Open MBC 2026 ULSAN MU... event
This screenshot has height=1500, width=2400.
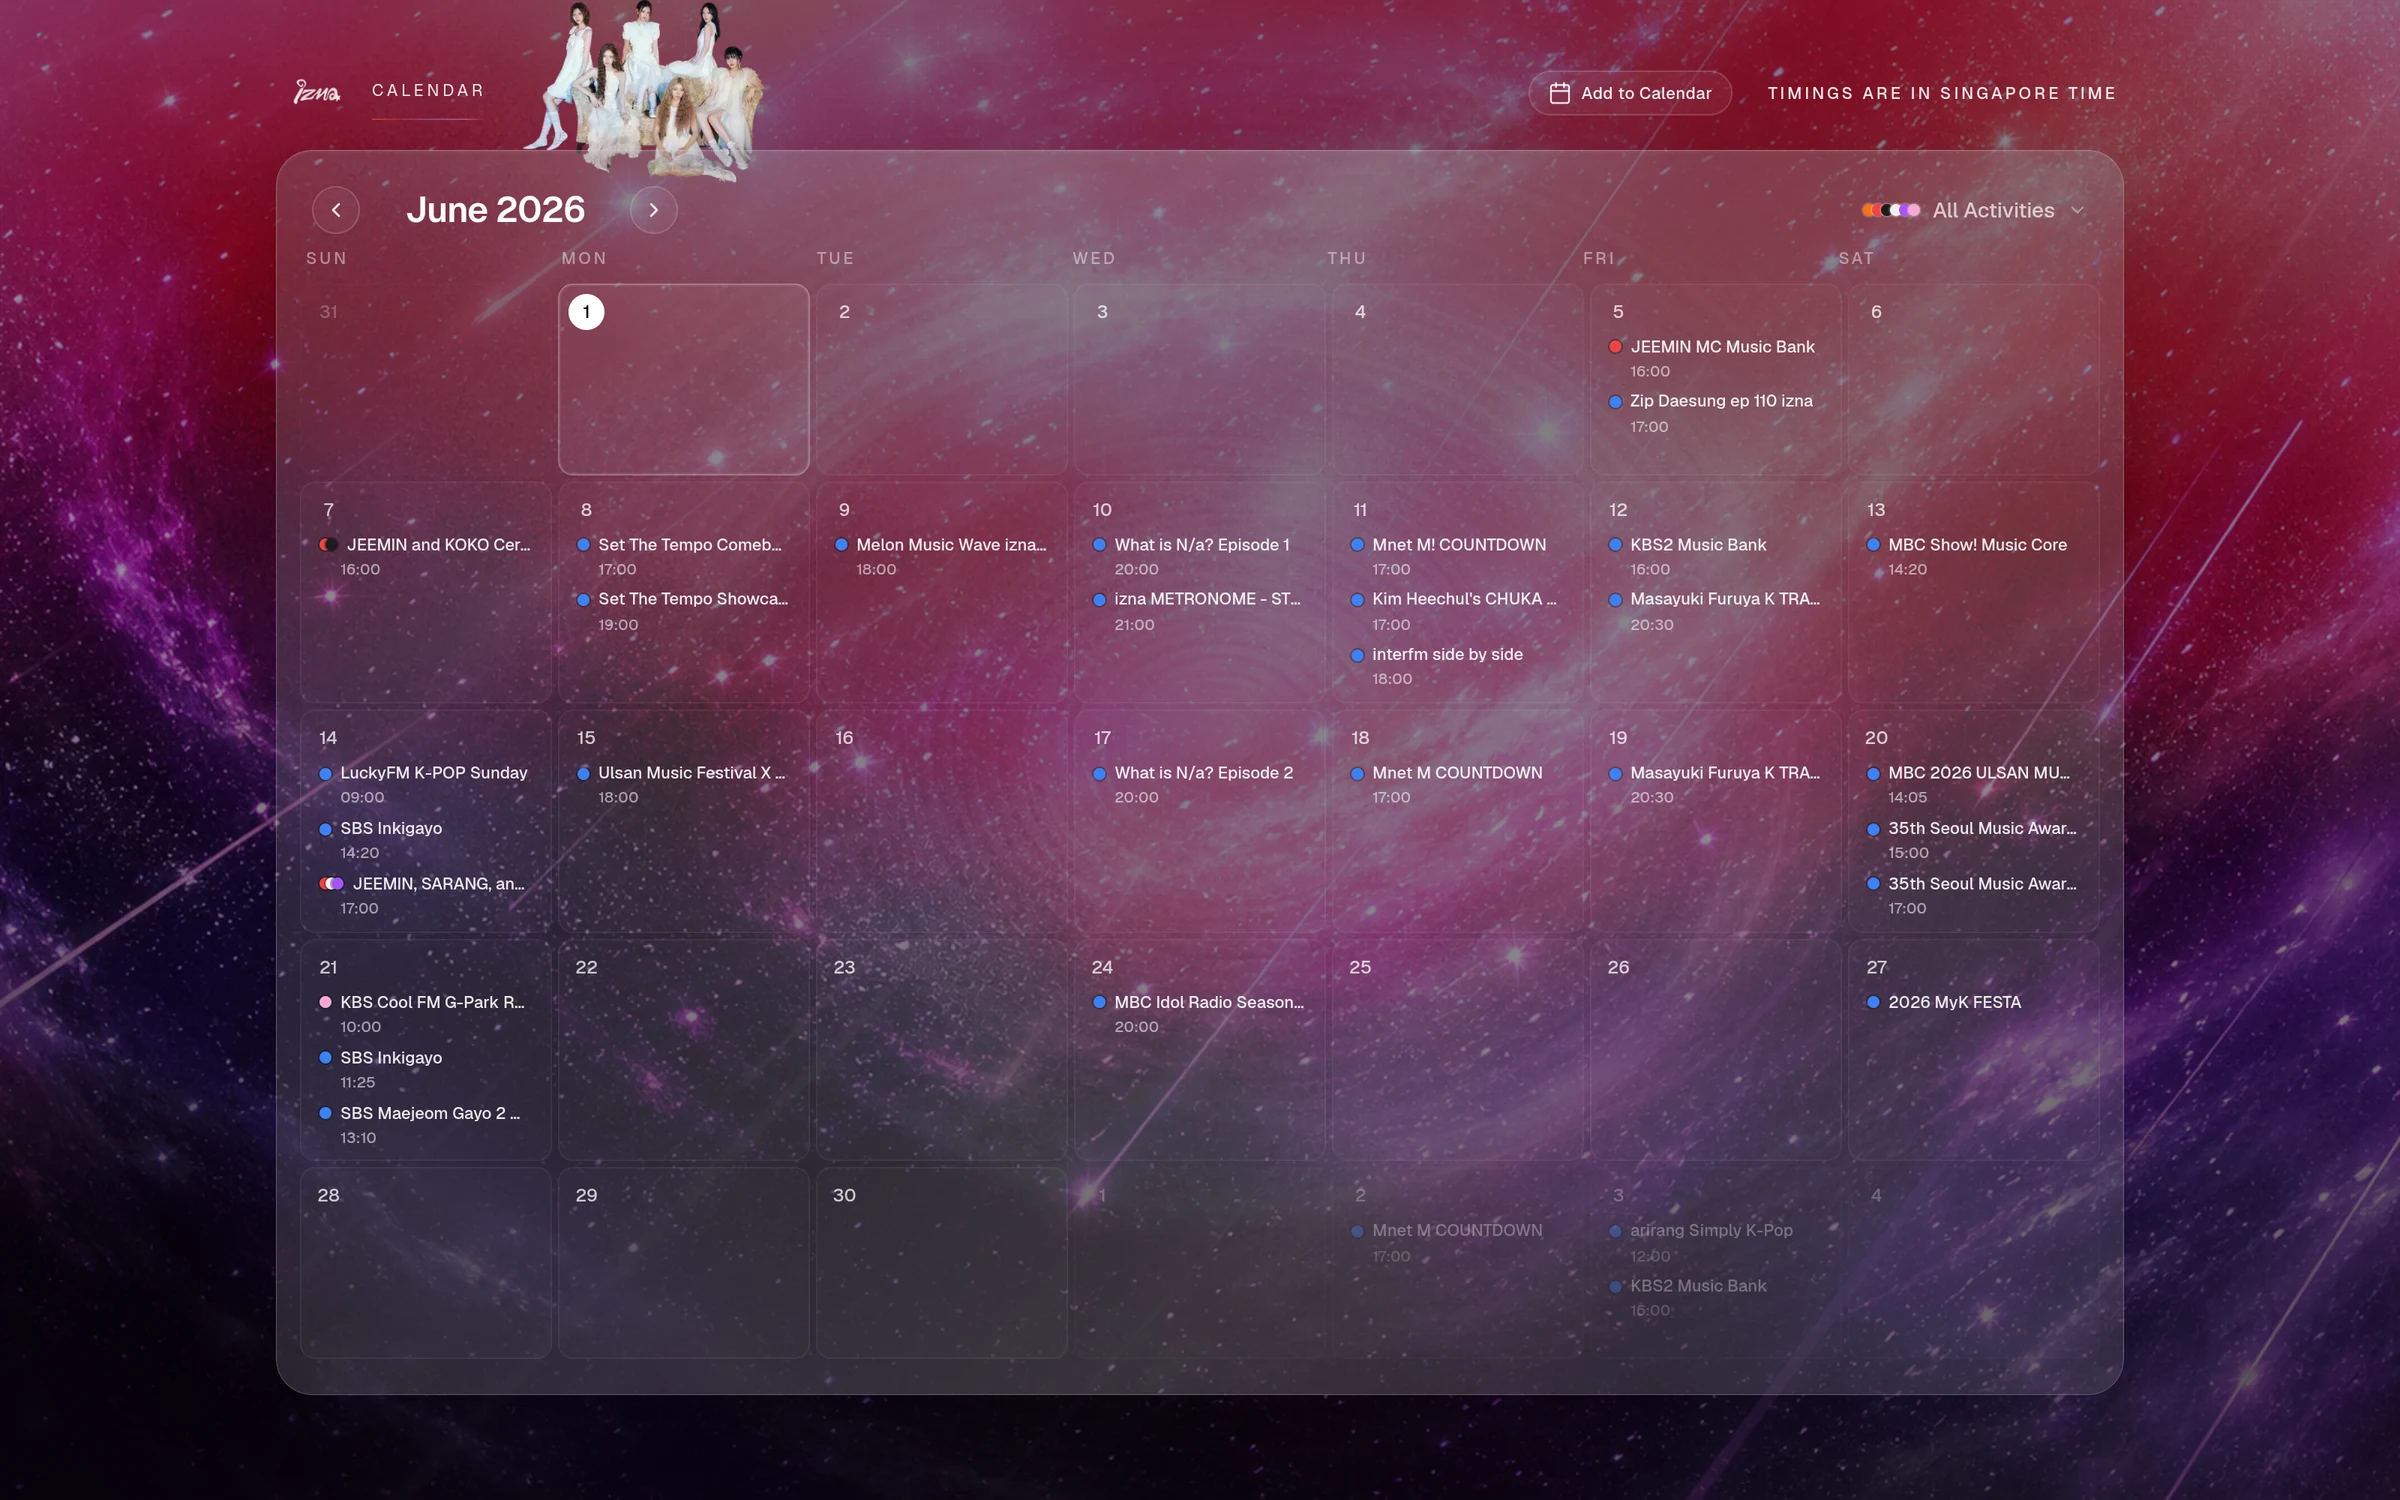1972,784
